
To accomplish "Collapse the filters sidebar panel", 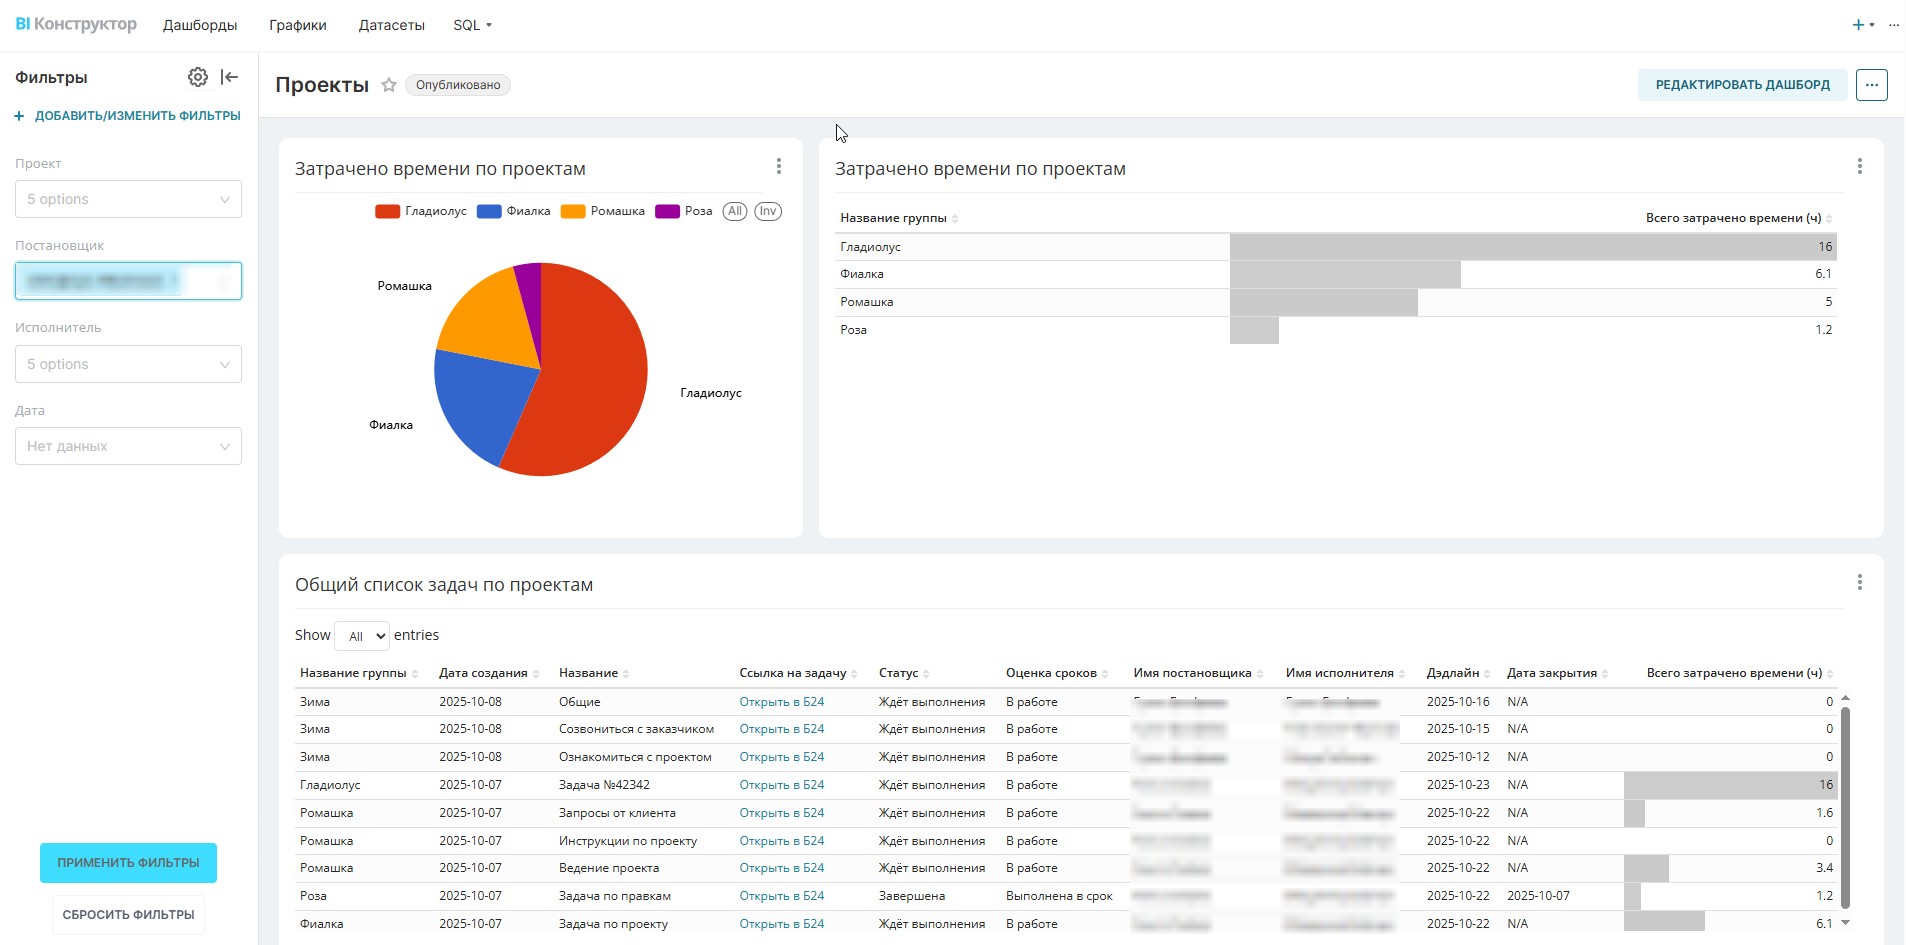I will click(x=229, y=77).
